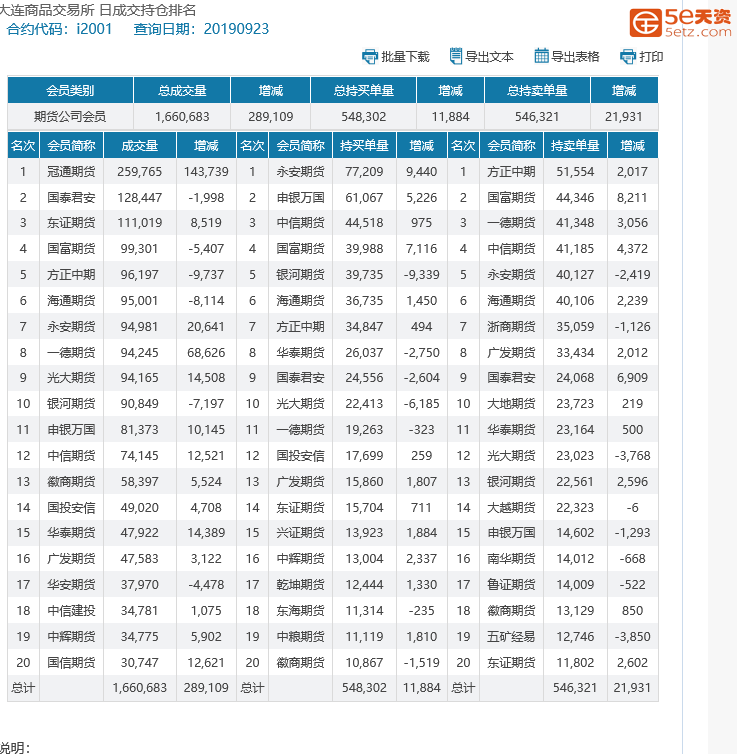Screen dimensions: 737x754
Task: Click the 44,346 short position value
Action: [x=575, y=198]
